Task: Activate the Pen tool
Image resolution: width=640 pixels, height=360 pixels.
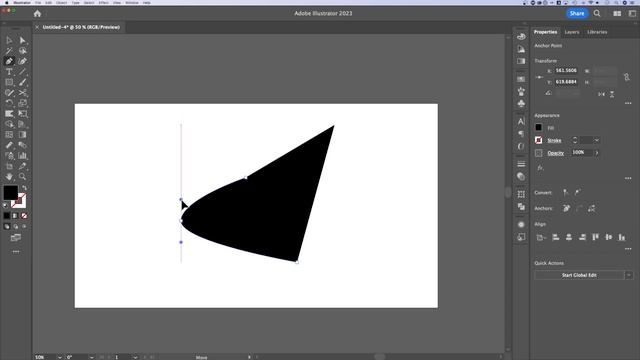Action: coord(9,61)
